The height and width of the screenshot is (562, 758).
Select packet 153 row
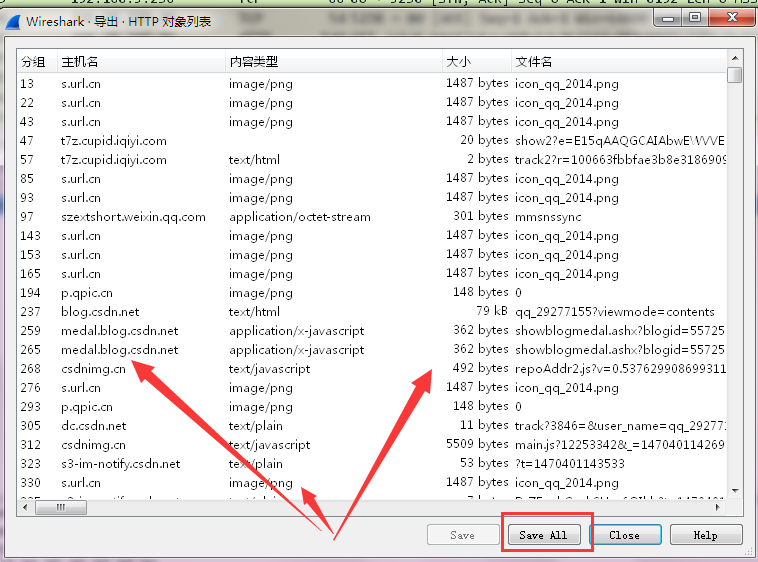[371, 255]
